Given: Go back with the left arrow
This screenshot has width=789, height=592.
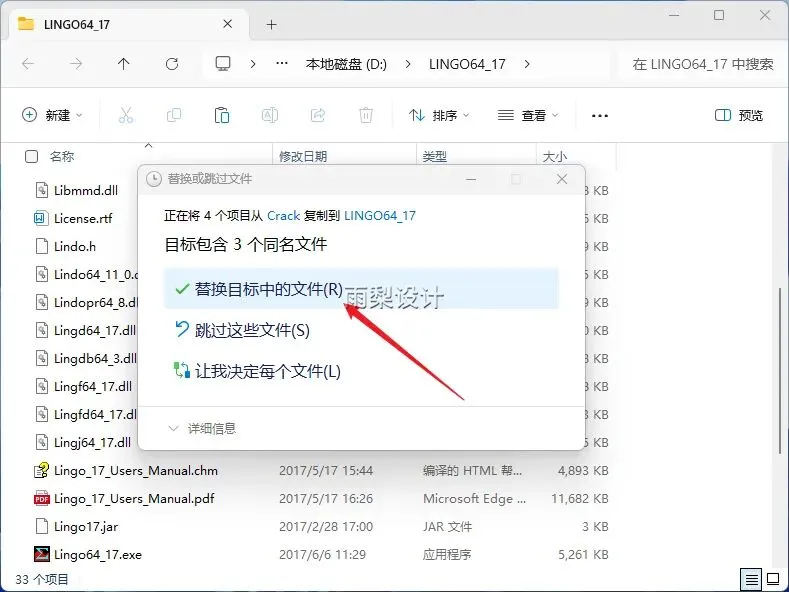Looking at the screenshot, I should point(28,64).
